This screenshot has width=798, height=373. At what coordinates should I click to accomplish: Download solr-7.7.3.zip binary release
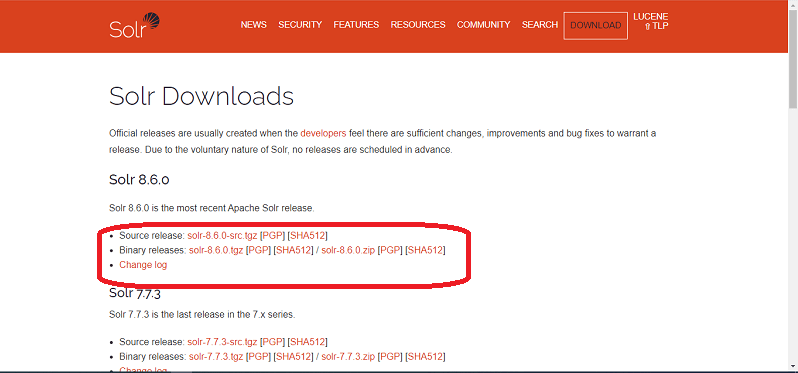pyautogui.click(x=348, y=356)
